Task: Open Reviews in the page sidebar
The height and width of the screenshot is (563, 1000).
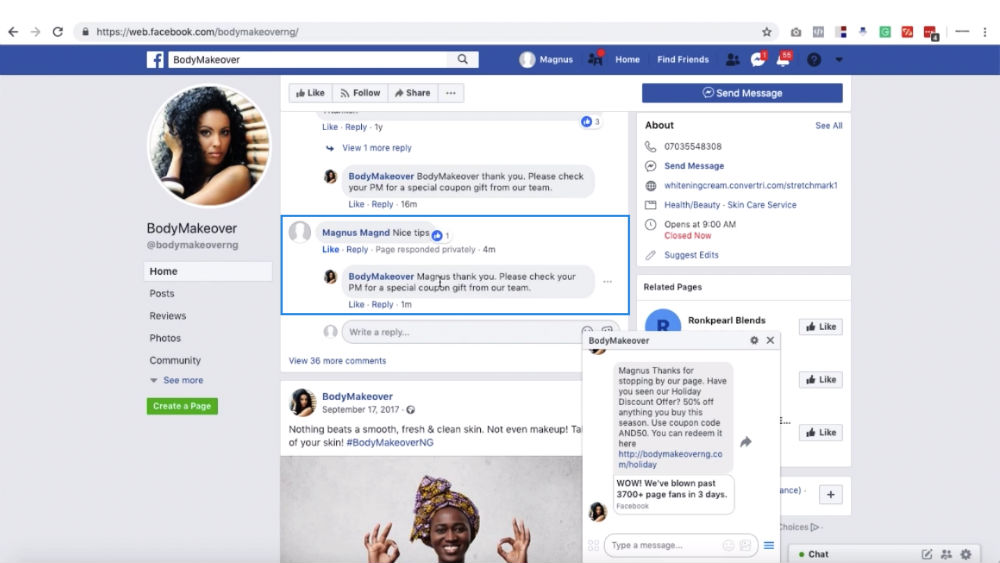Action: [168, 316]
